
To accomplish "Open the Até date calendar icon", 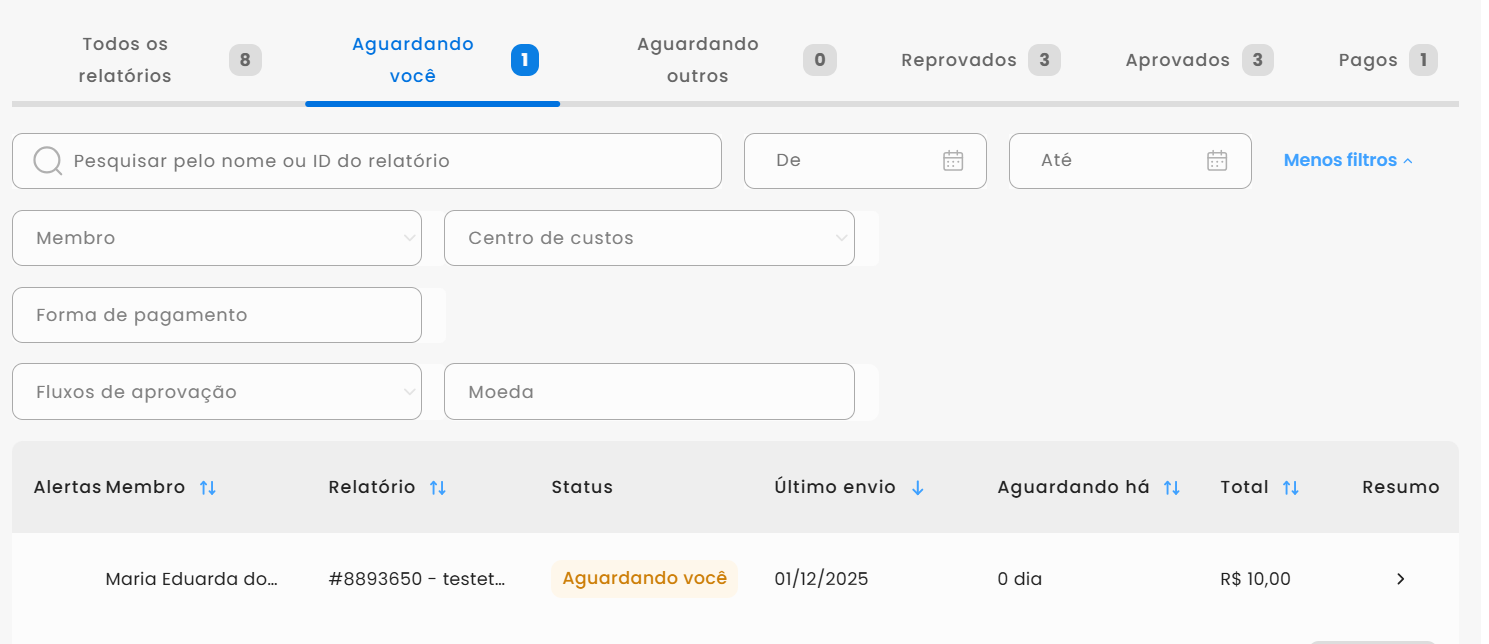I will [1216, 161].
